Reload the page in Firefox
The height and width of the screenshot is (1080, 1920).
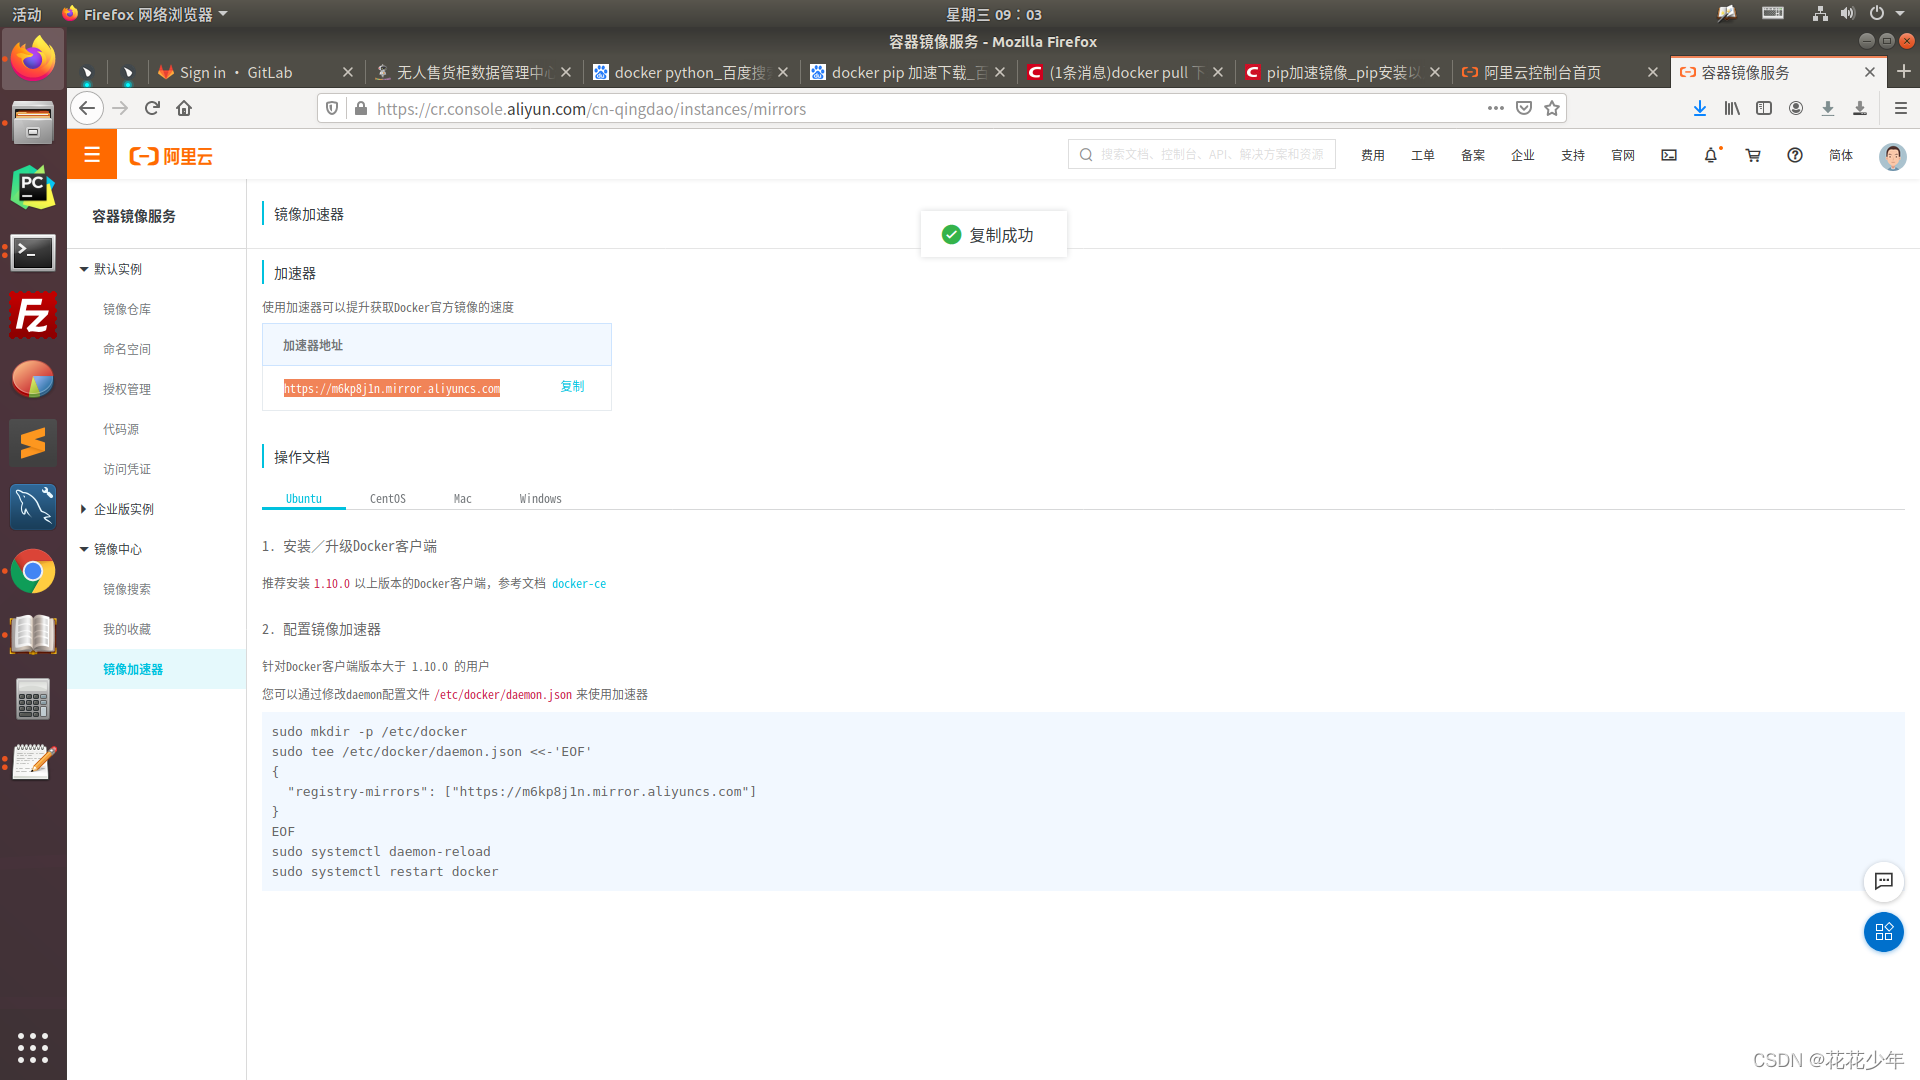[152, 108]
